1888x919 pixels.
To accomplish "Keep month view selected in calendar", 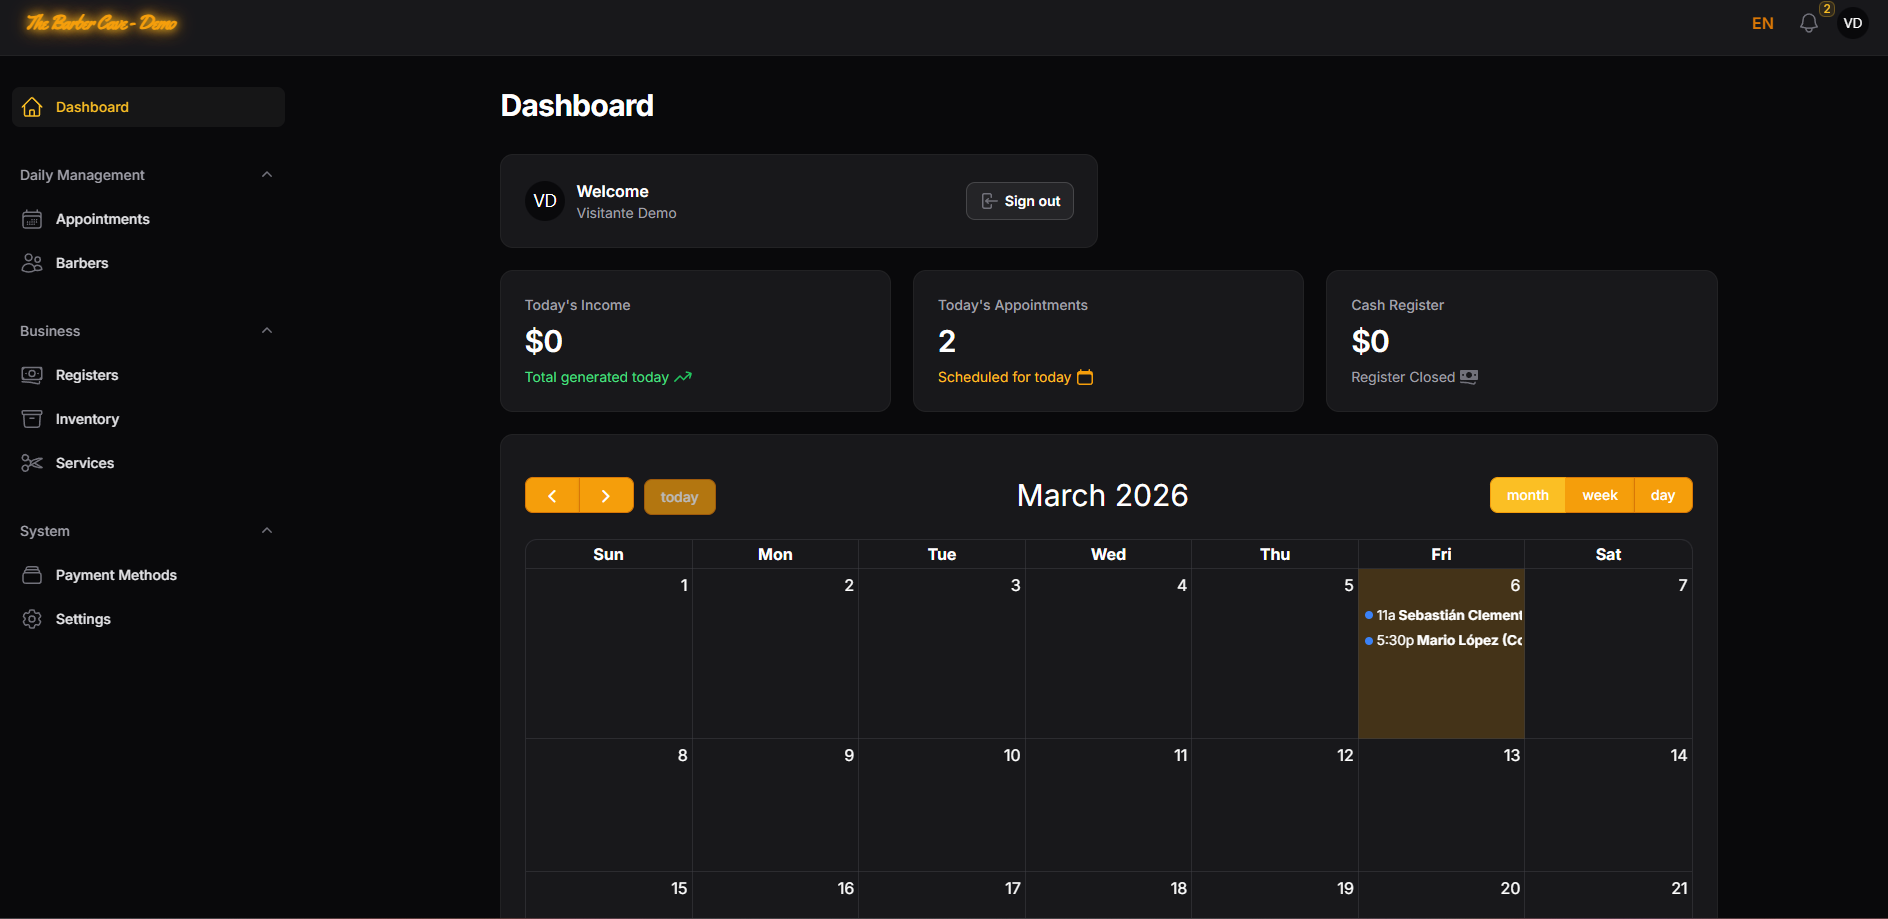I will [x=1527, y=494].
